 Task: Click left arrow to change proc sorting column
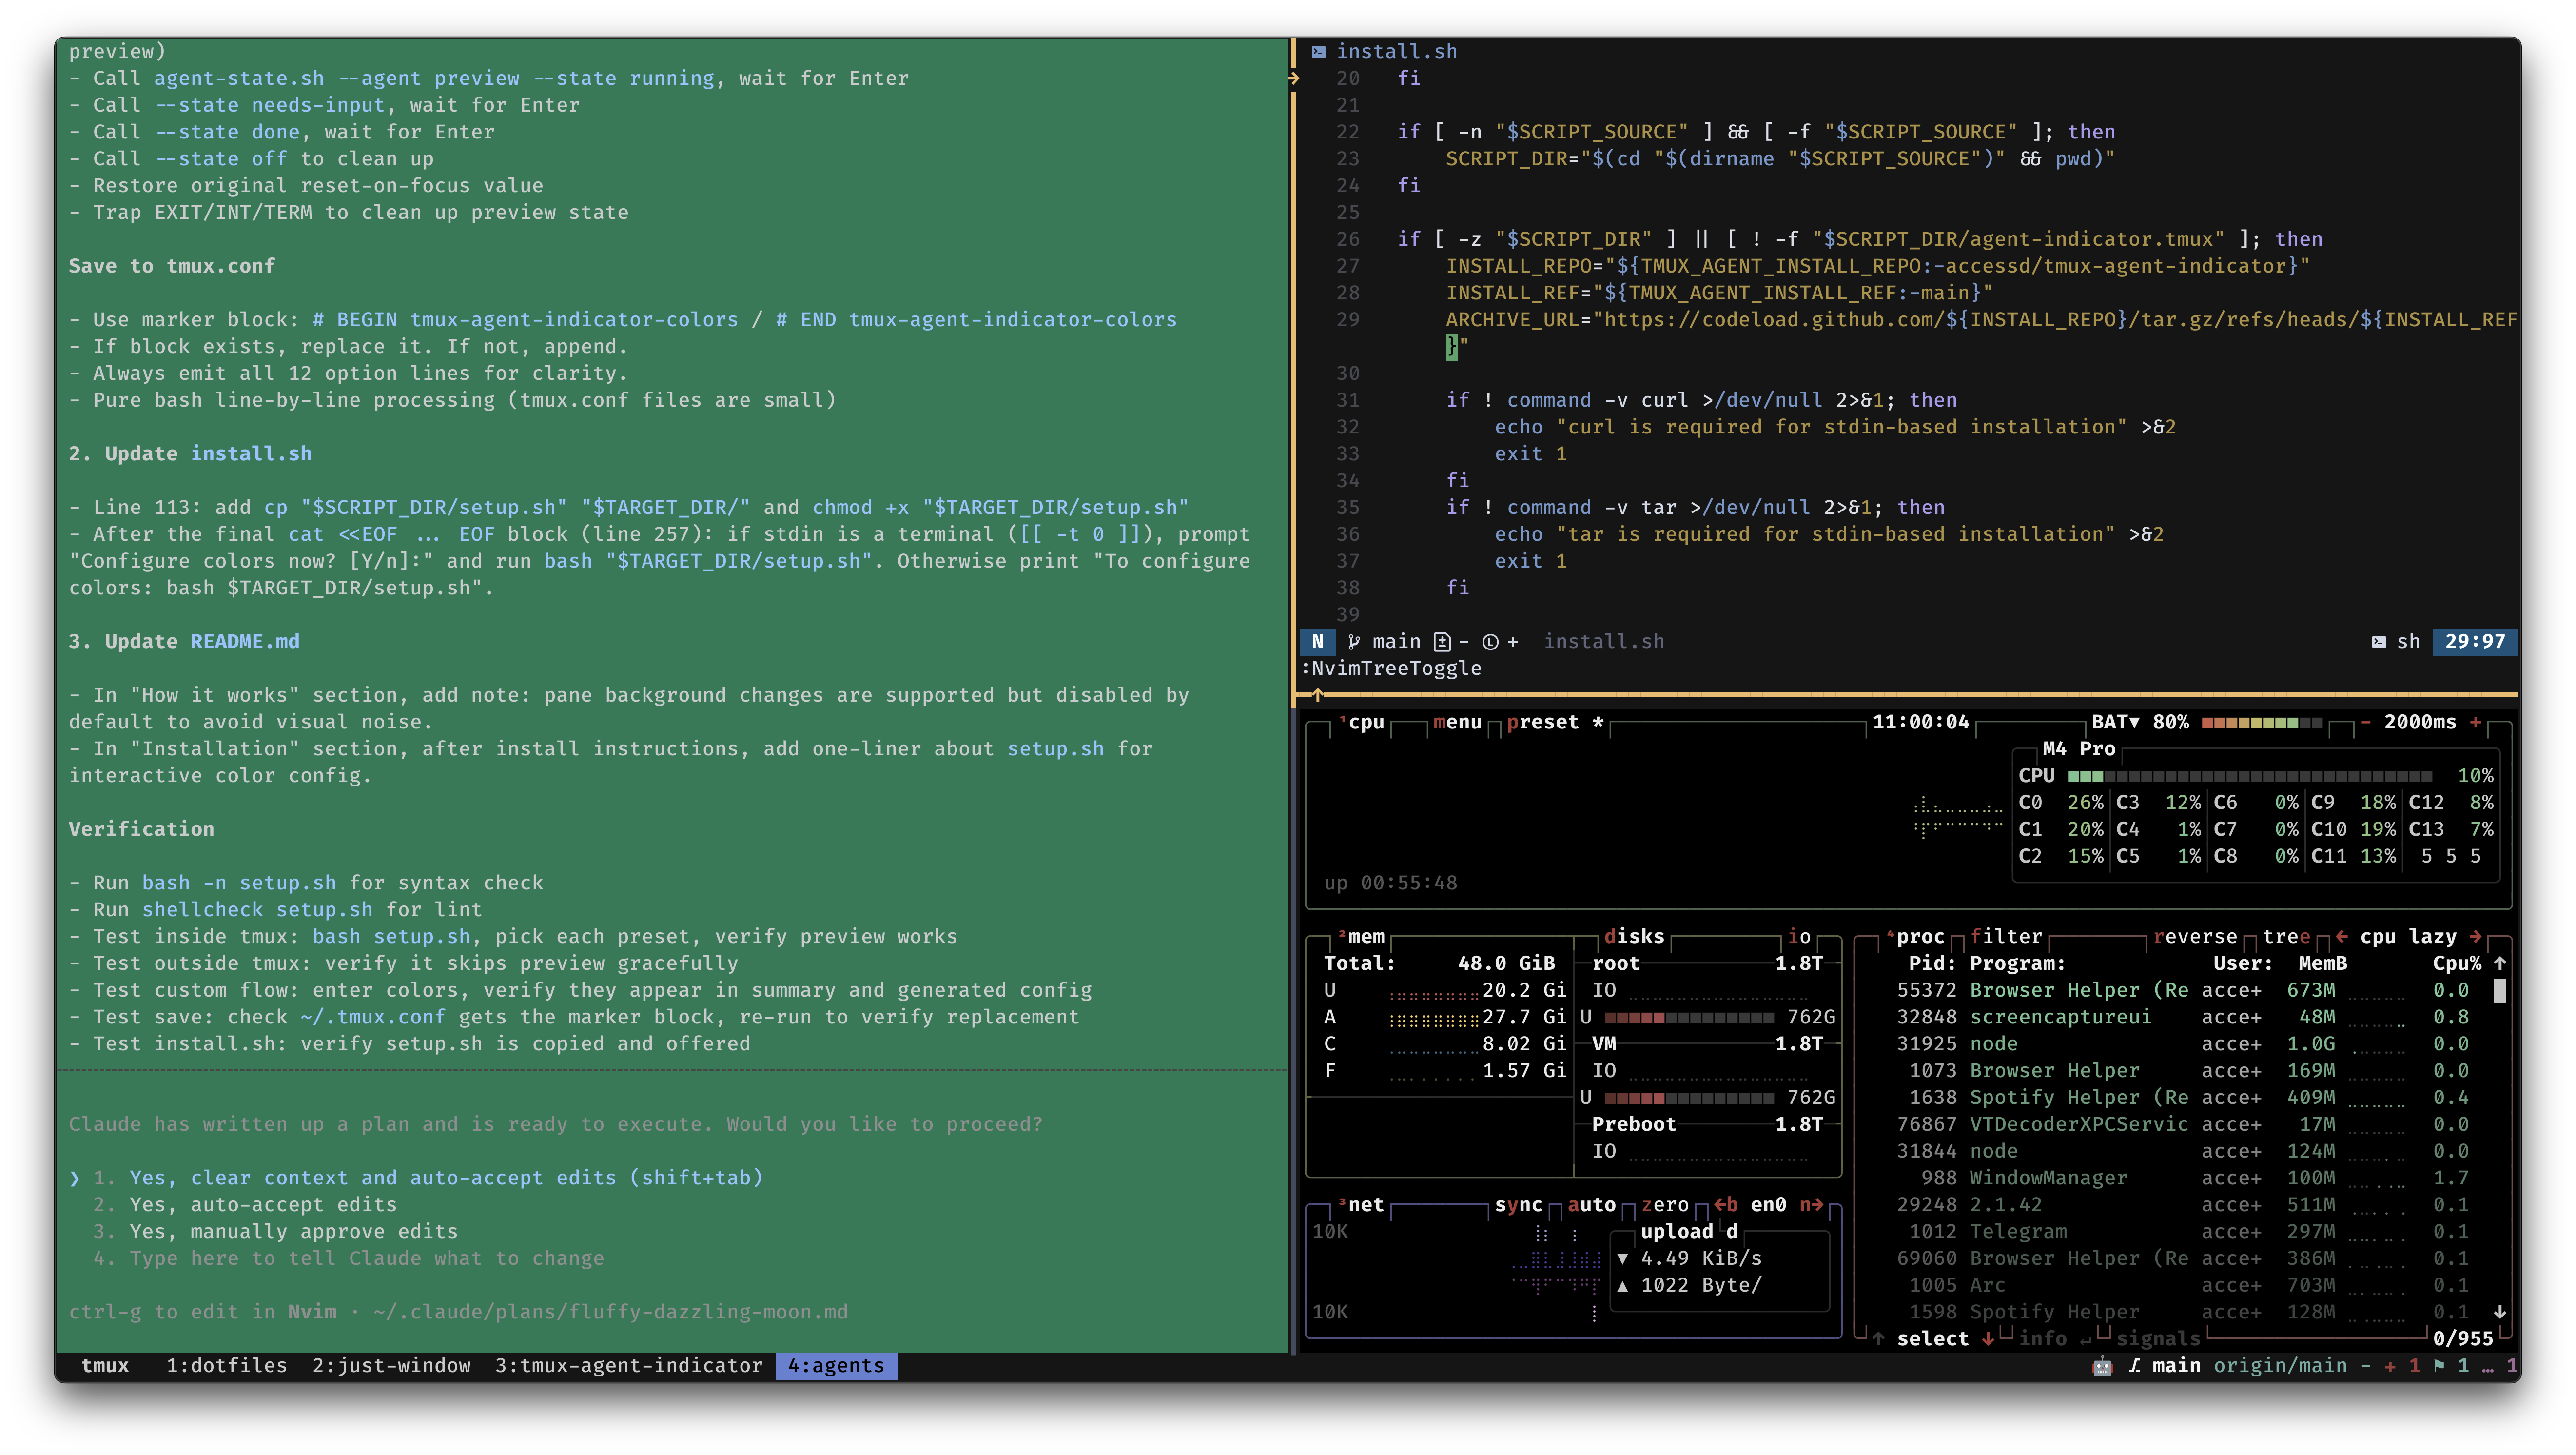pos(2341,936)
